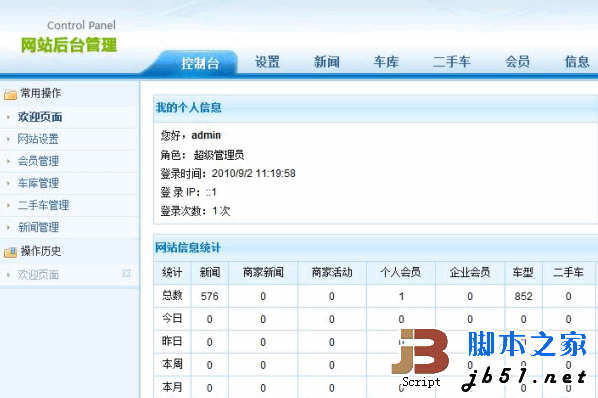Click the 今日 row label
The height and width of the screenshot is (398, 598).
click(x=172, y=318)
